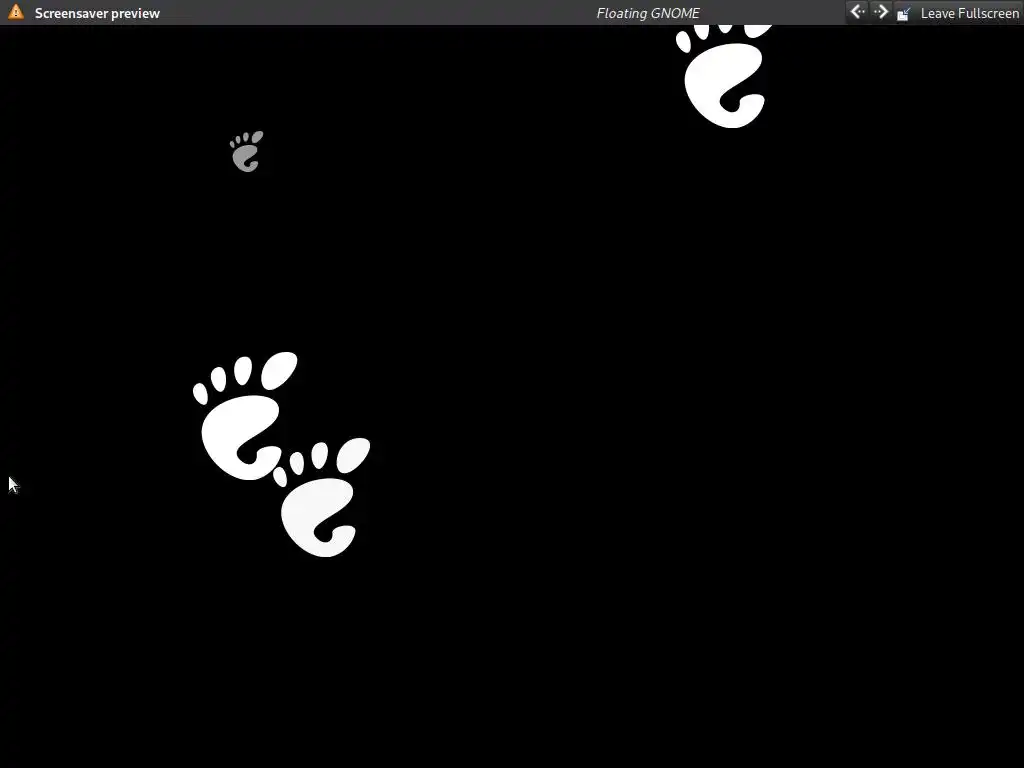Screen dimensions: 1024x768
Task: Click the Floating GNOME theme name
Action: [x=648, y=13]
